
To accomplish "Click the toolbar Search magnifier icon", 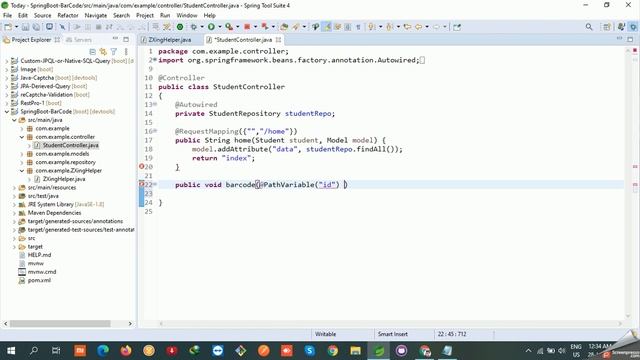I will pyautogui.click(x=589, y=27).
